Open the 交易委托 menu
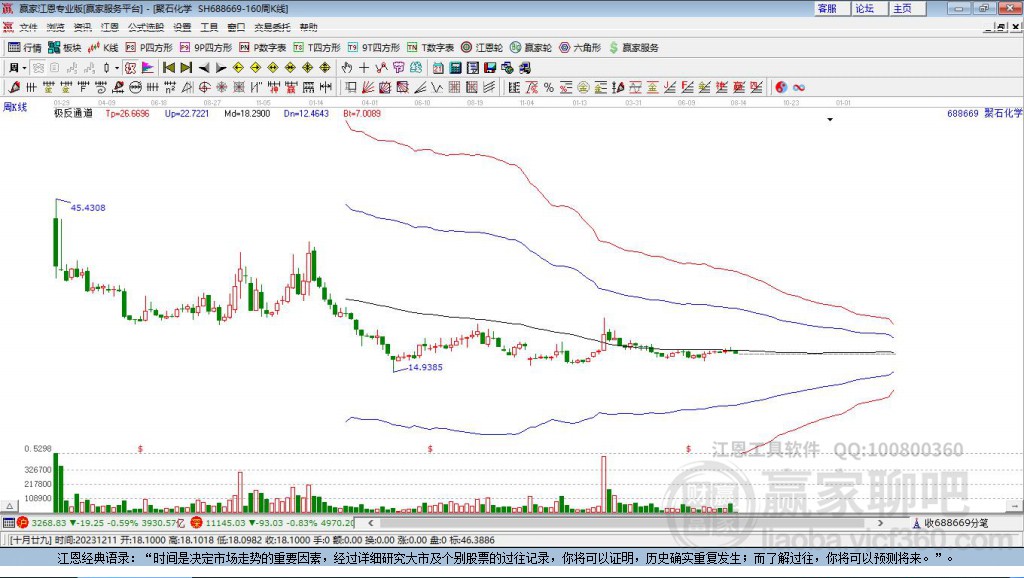 pos(272,27)
